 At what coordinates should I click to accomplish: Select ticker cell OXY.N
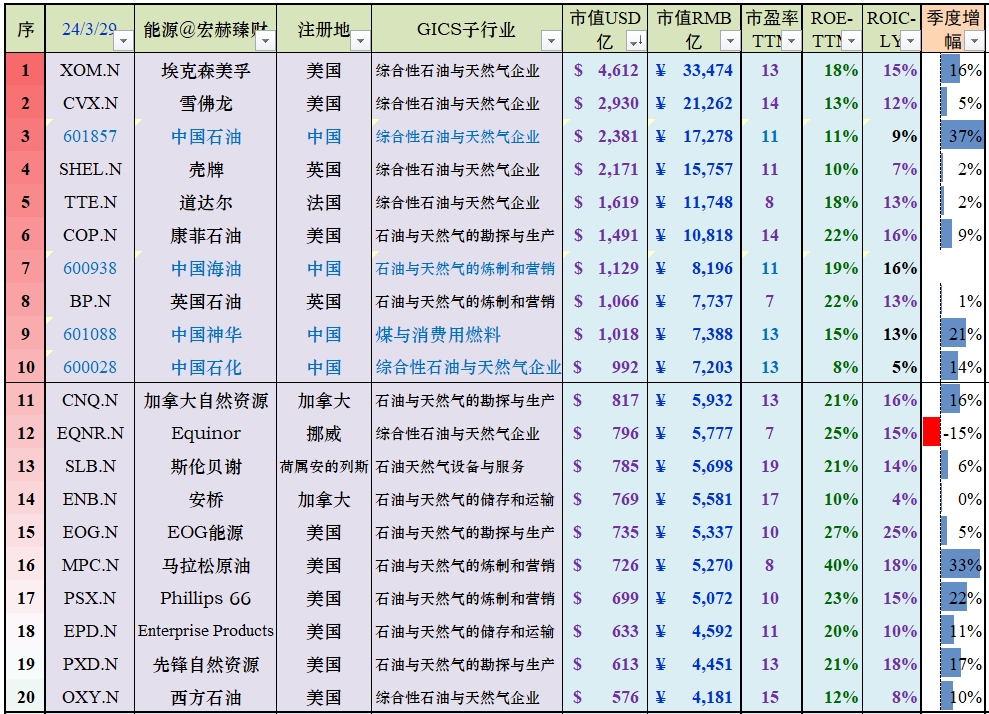pos(90,697)
